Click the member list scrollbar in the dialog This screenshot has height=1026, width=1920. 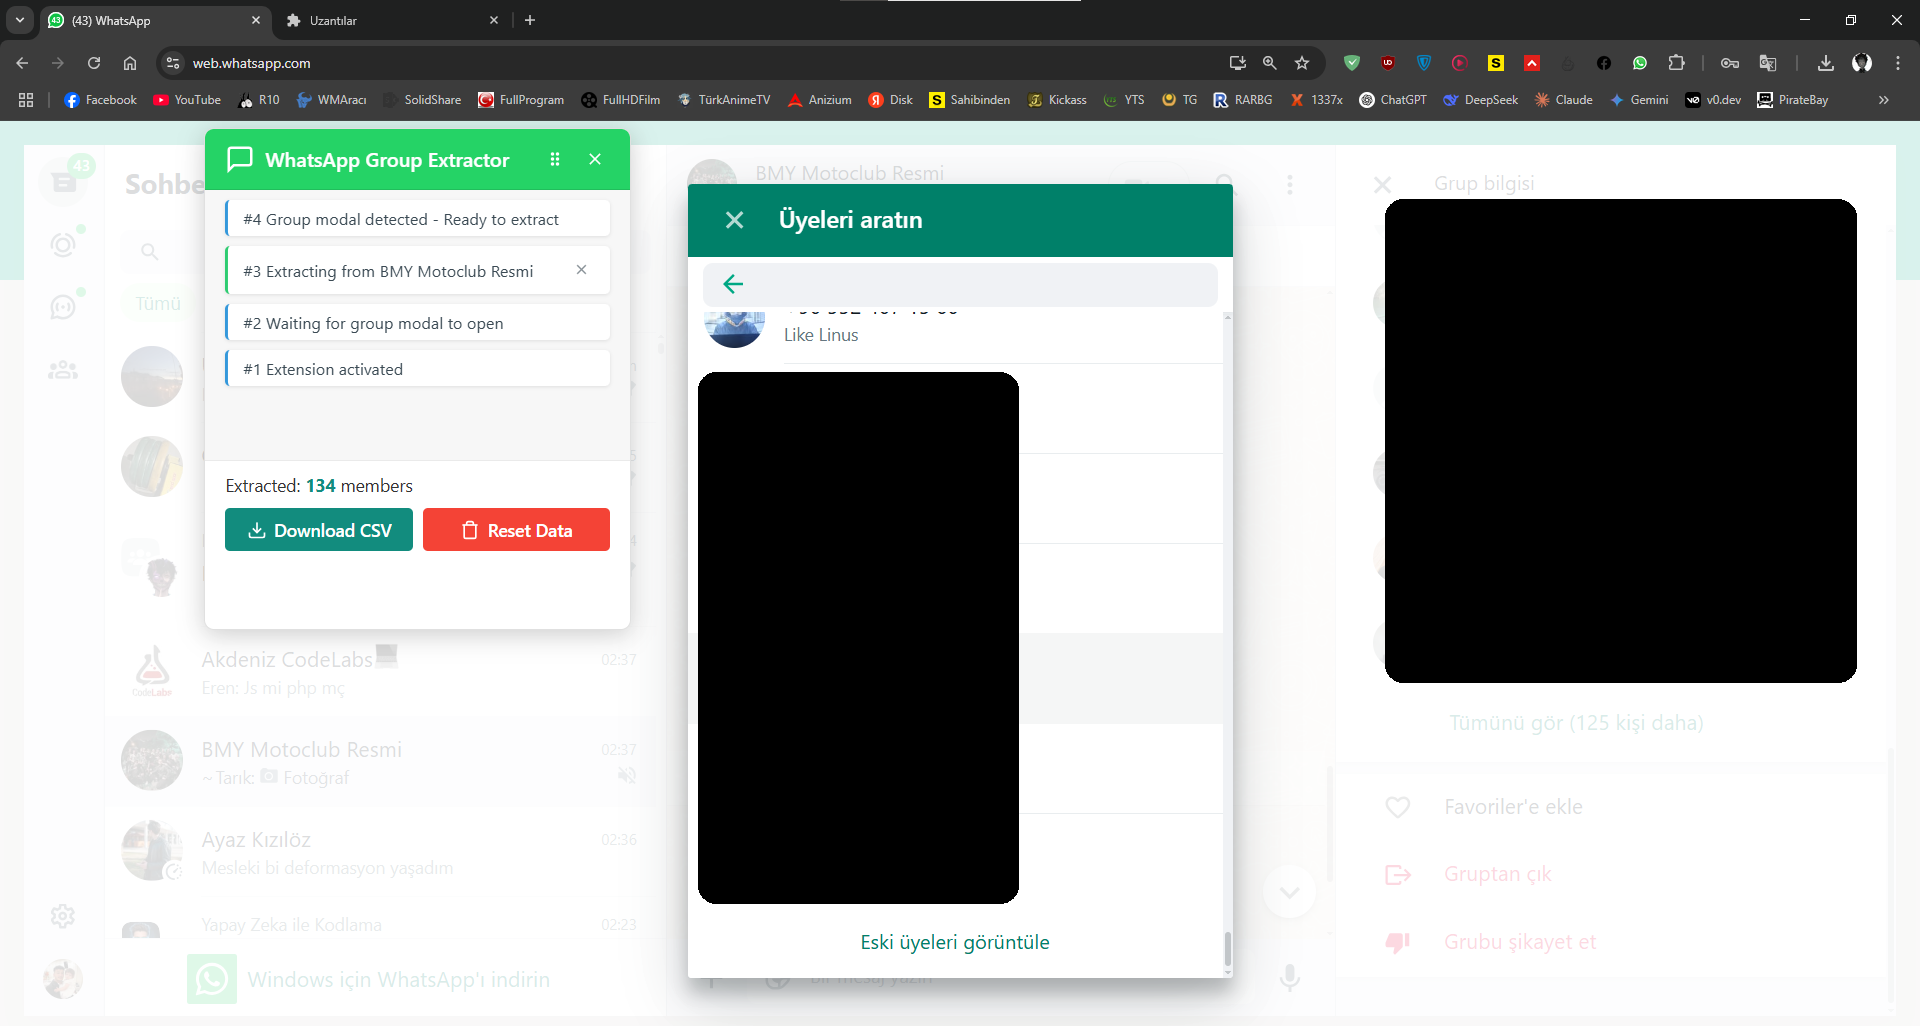[1227, 947]
